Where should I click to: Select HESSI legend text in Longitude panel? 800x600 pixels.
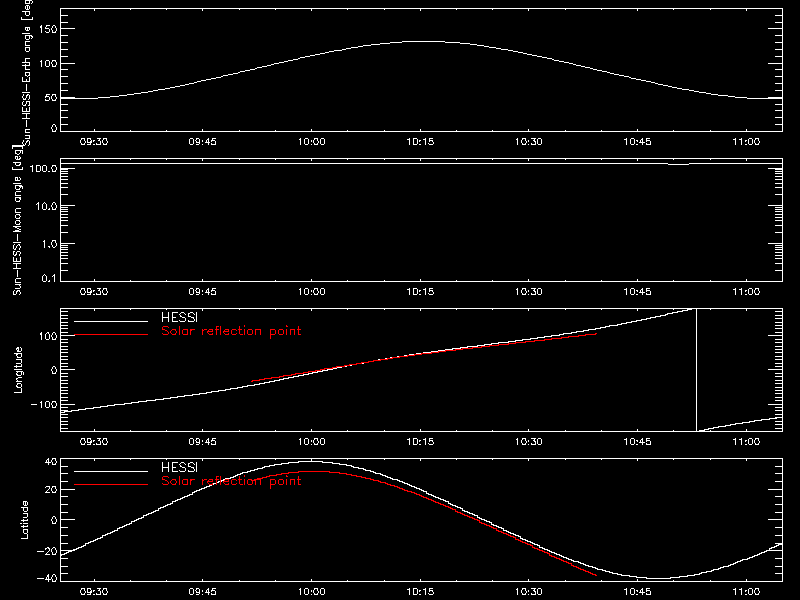click(179, 317)
